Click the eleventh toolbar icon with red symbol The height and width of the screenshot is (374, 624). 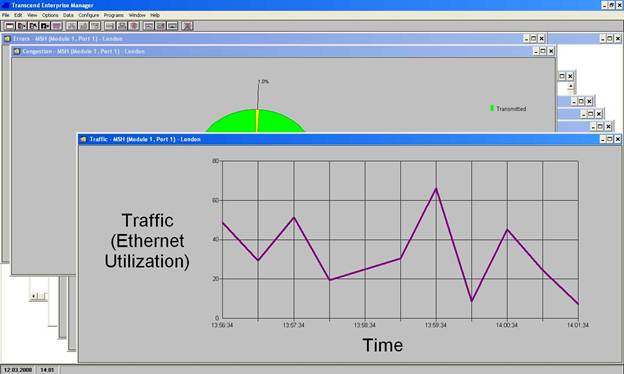pos(134,26)
